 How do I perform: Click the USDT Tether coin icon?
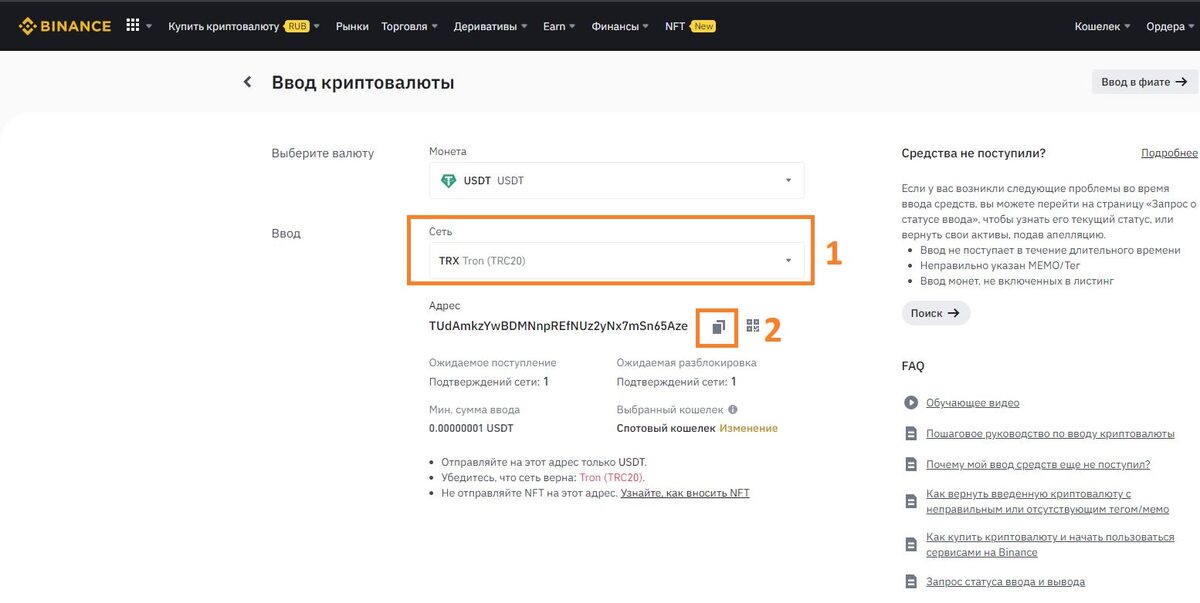[x=449, y=181]
